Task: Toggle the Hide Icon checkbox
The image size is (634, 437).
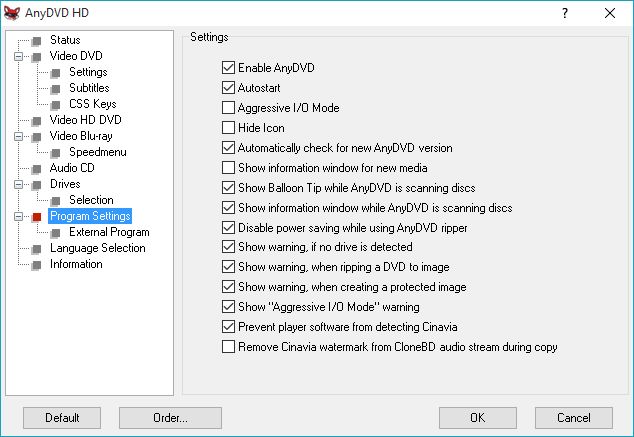Action: tap(228, 128)
